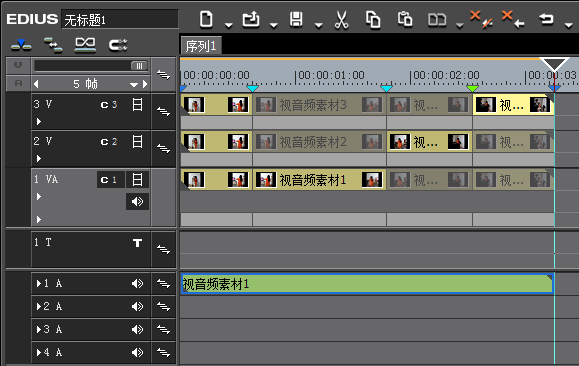Select the 视音频素材3 clip on 3 V
Screen dimensions: 579x366
coord(319,105)
